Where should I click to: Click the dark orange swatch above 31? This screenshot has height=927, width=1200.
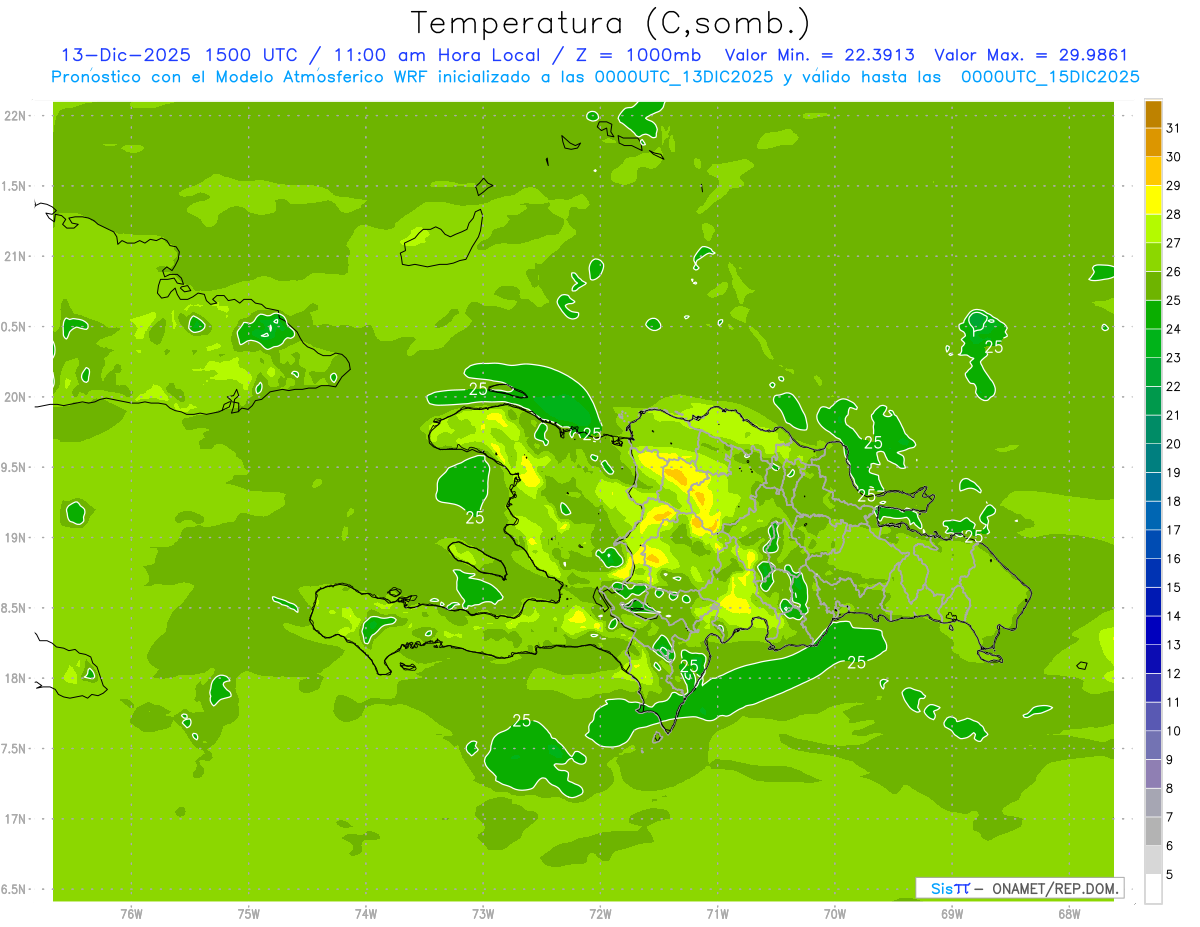tap(1153, 114)
